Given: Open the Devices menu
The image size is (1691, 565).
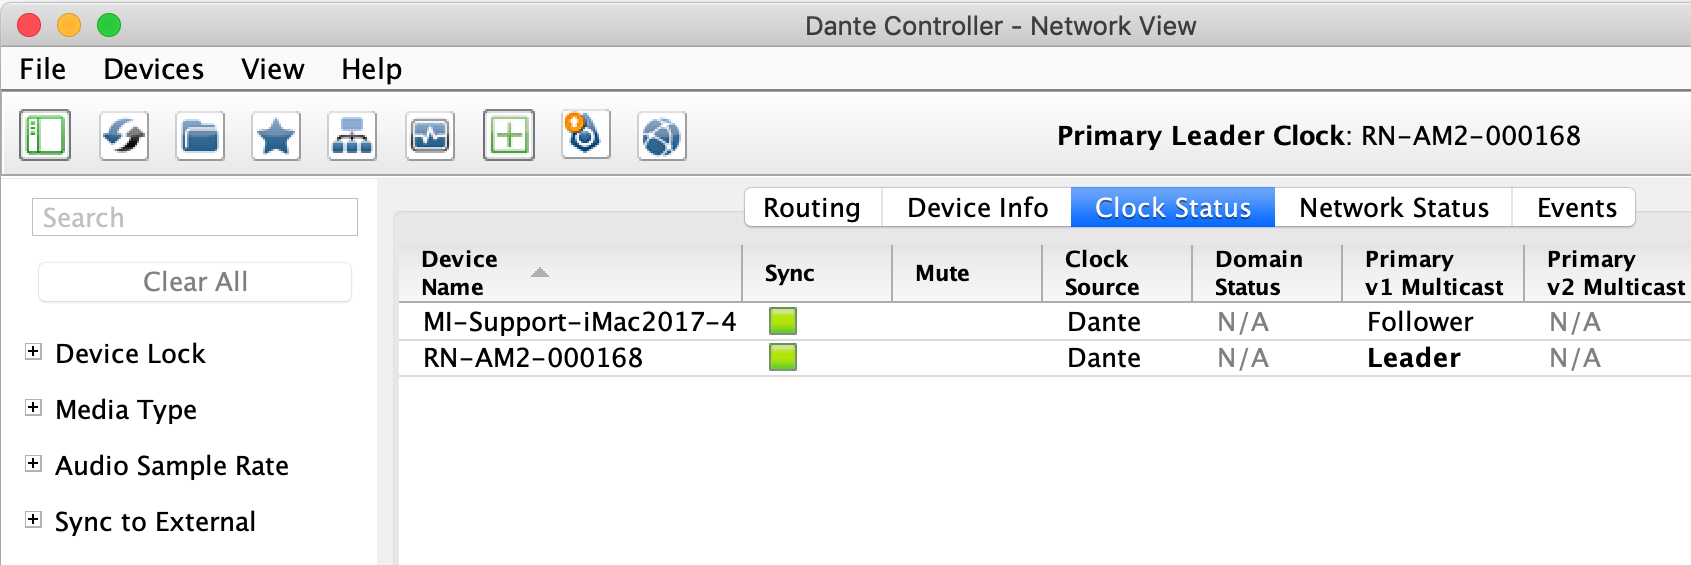Looking at the screenshot, I should point(154,69).
